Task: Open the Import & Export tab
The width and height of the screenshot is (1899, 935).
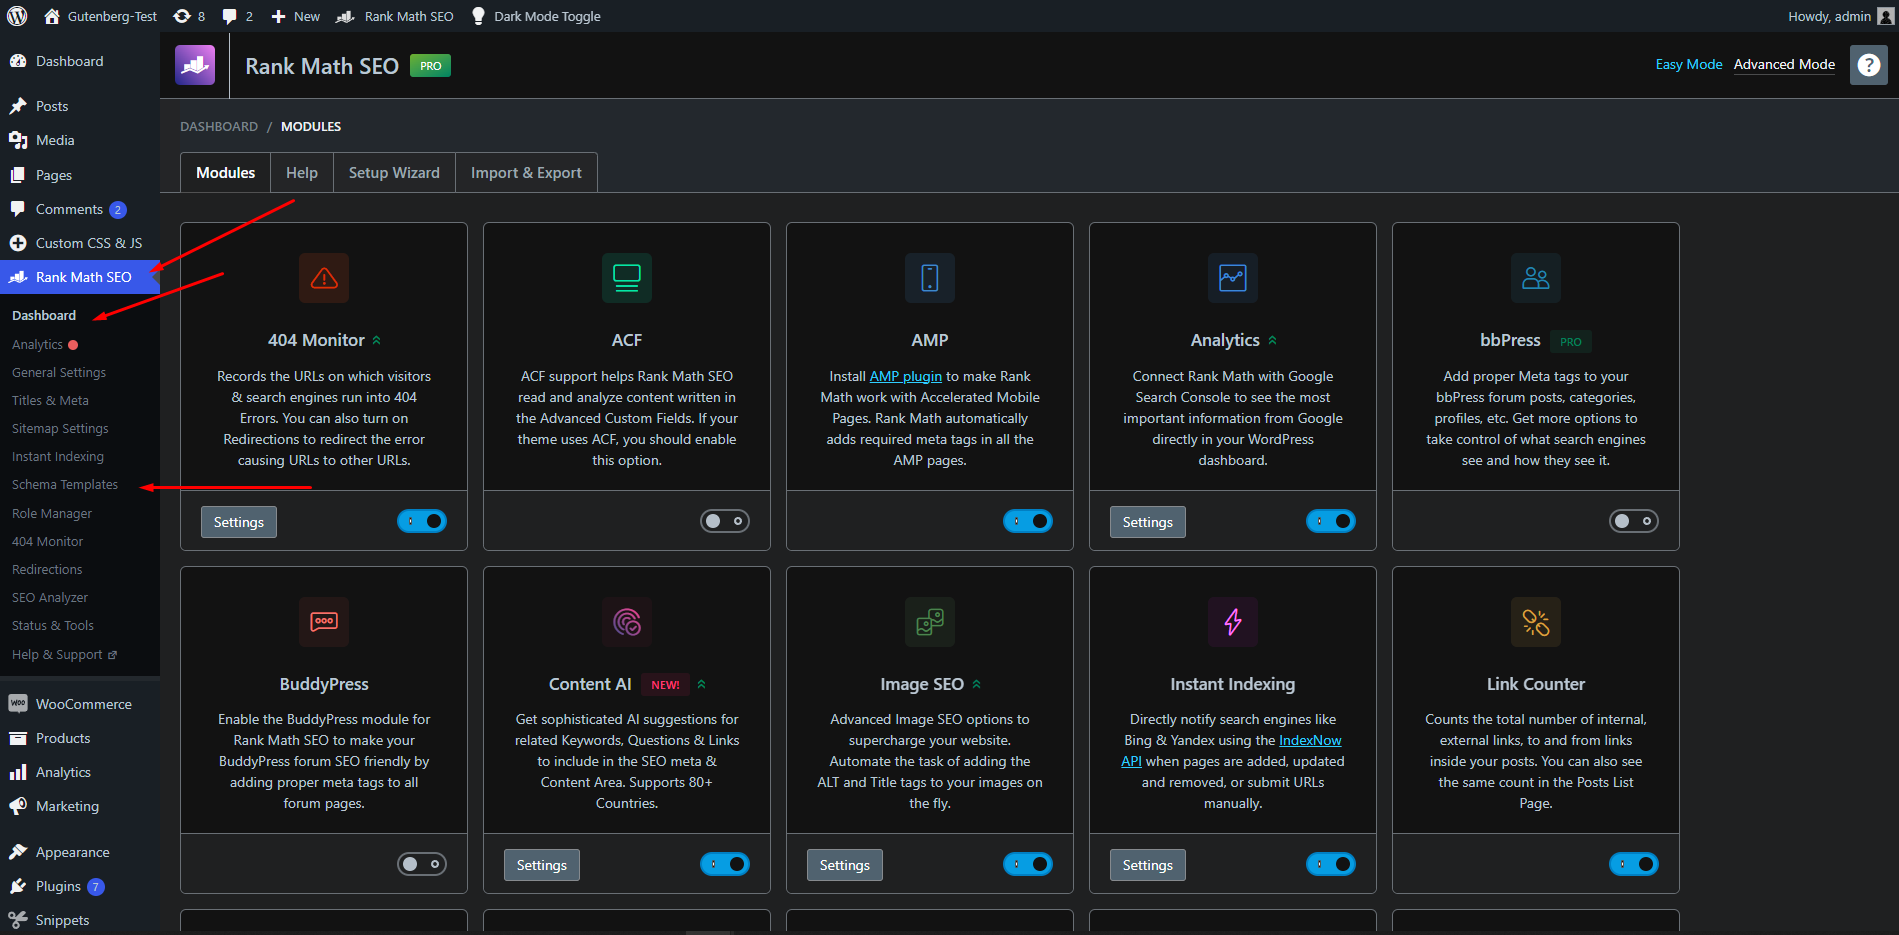Action: [526, 173]
